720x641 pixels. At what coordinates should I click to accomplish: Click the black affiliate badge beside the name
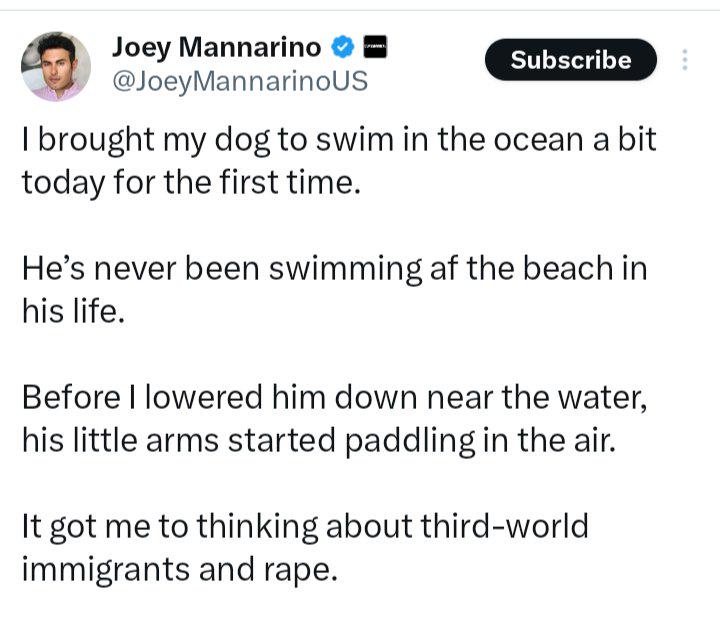pos(377,47)
